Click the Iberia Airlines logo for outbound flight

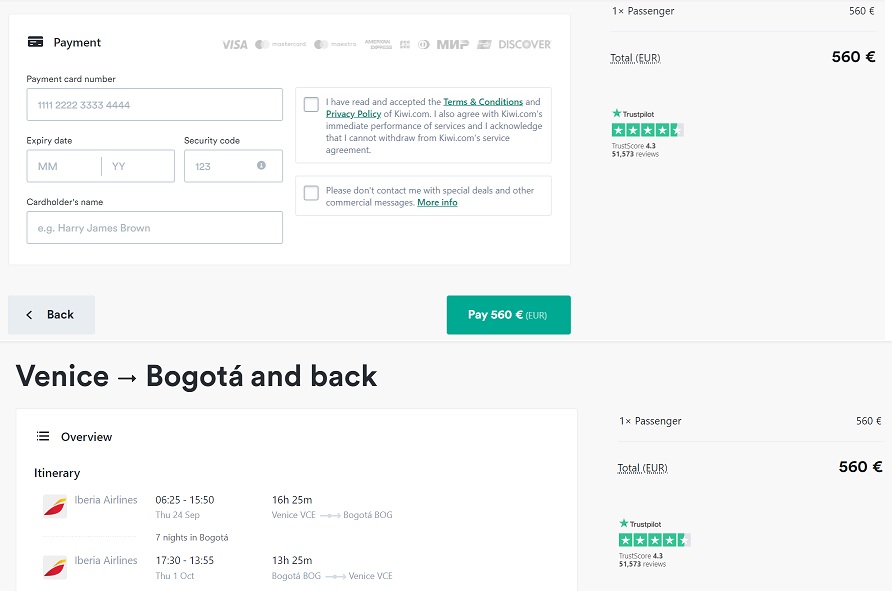coord(55,506)
